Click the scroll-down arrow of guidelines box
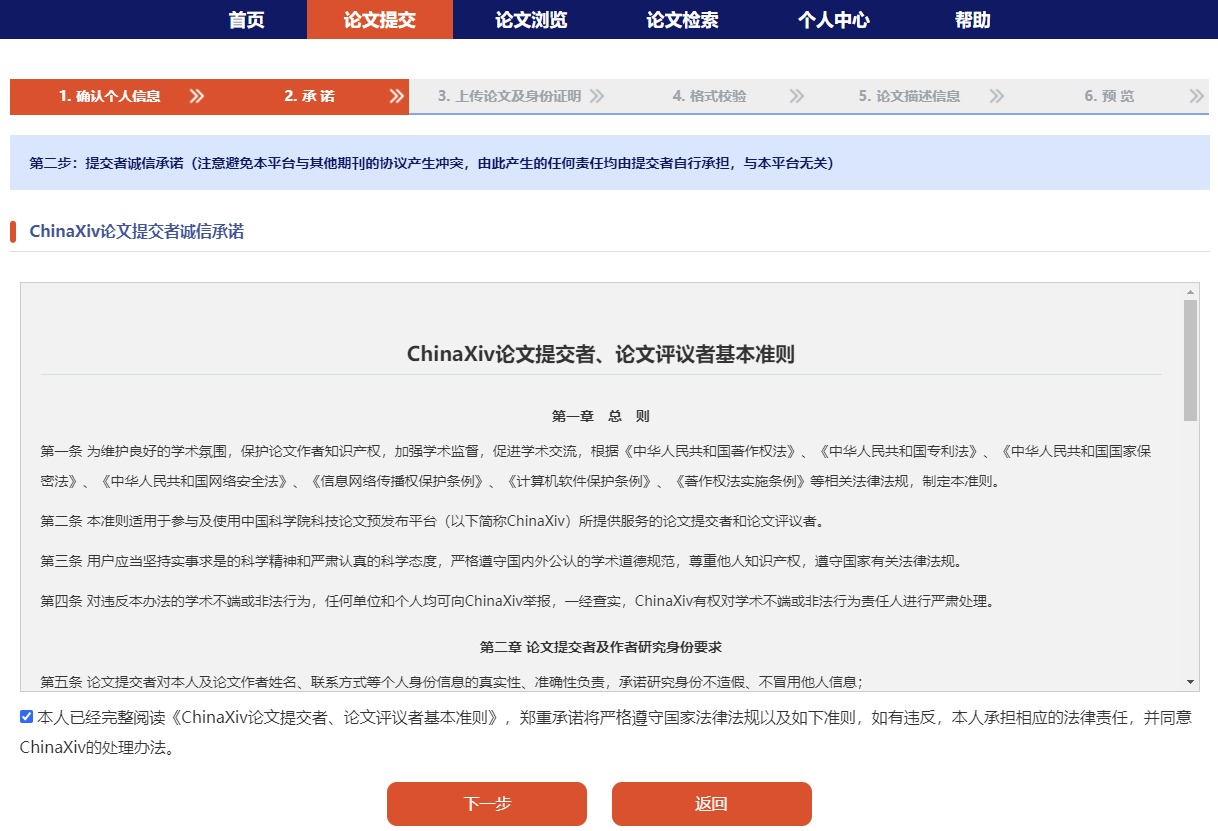This screenshot has width=1218, height=831. [1190, 682]
